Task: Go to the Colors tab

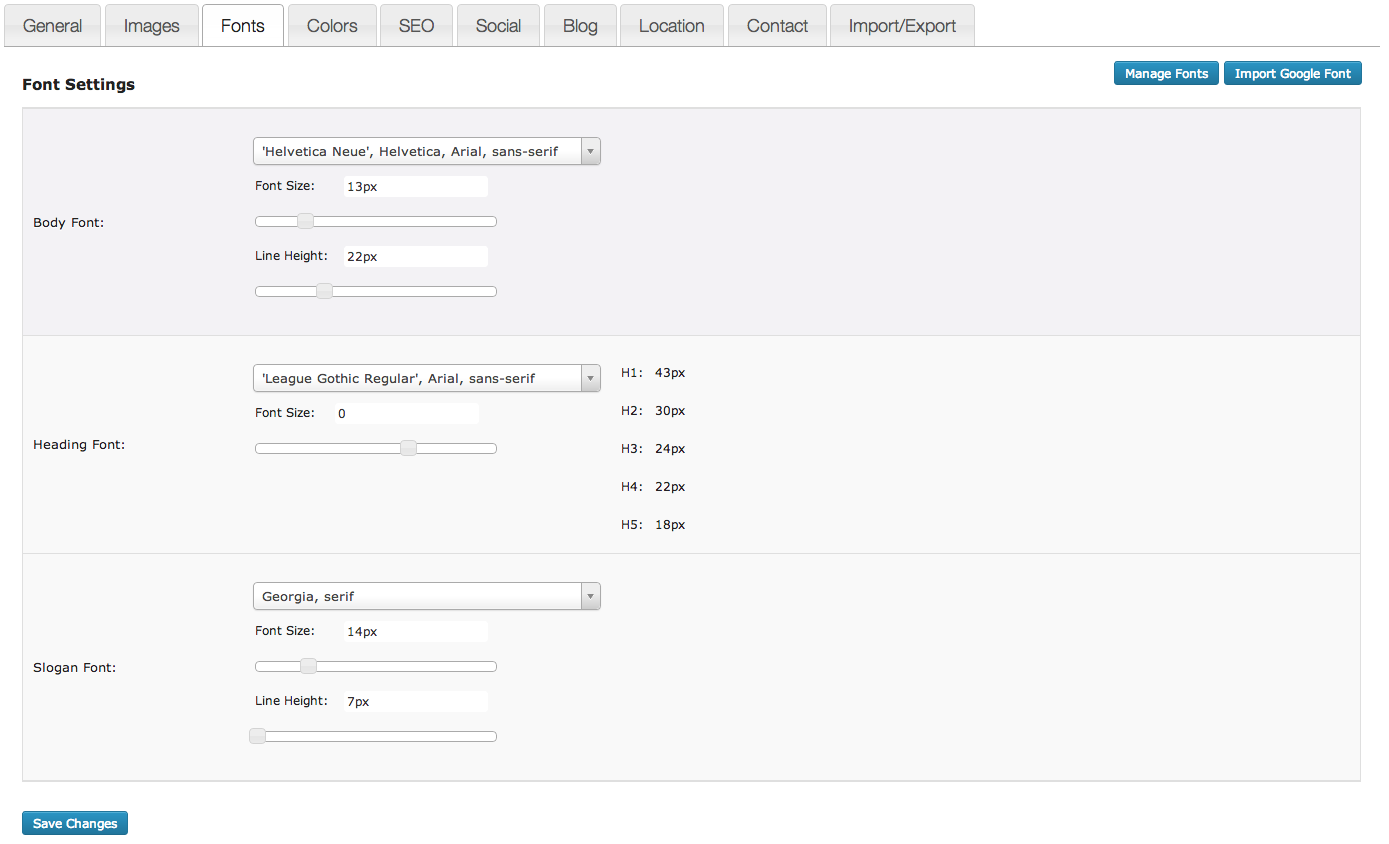Action: [332, 26]
